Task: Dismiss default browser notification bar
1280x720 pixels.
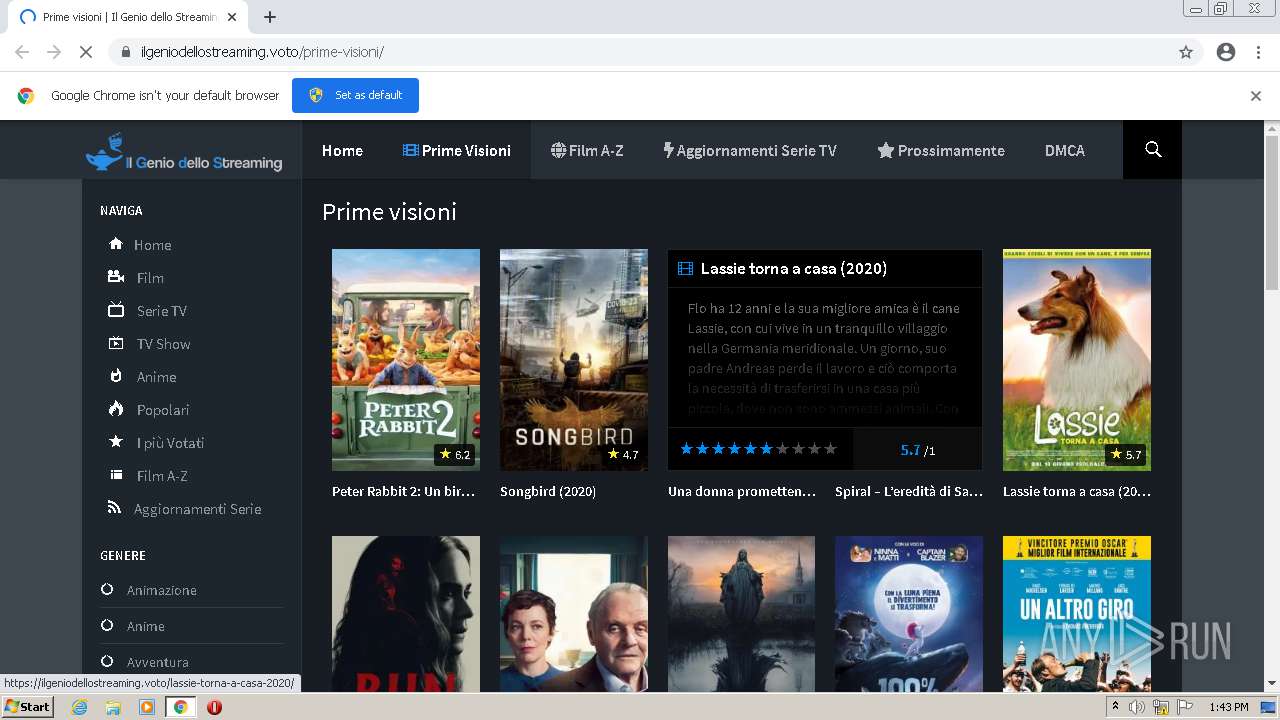Action: click(x=1256, y=96)
